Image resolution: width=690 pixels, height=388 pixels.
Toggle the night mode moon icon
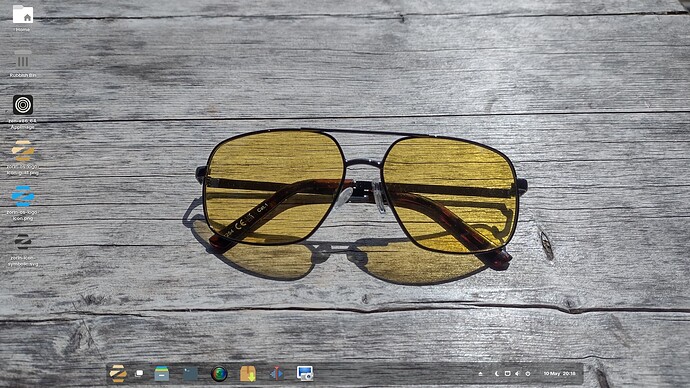(x=497, y=373)
